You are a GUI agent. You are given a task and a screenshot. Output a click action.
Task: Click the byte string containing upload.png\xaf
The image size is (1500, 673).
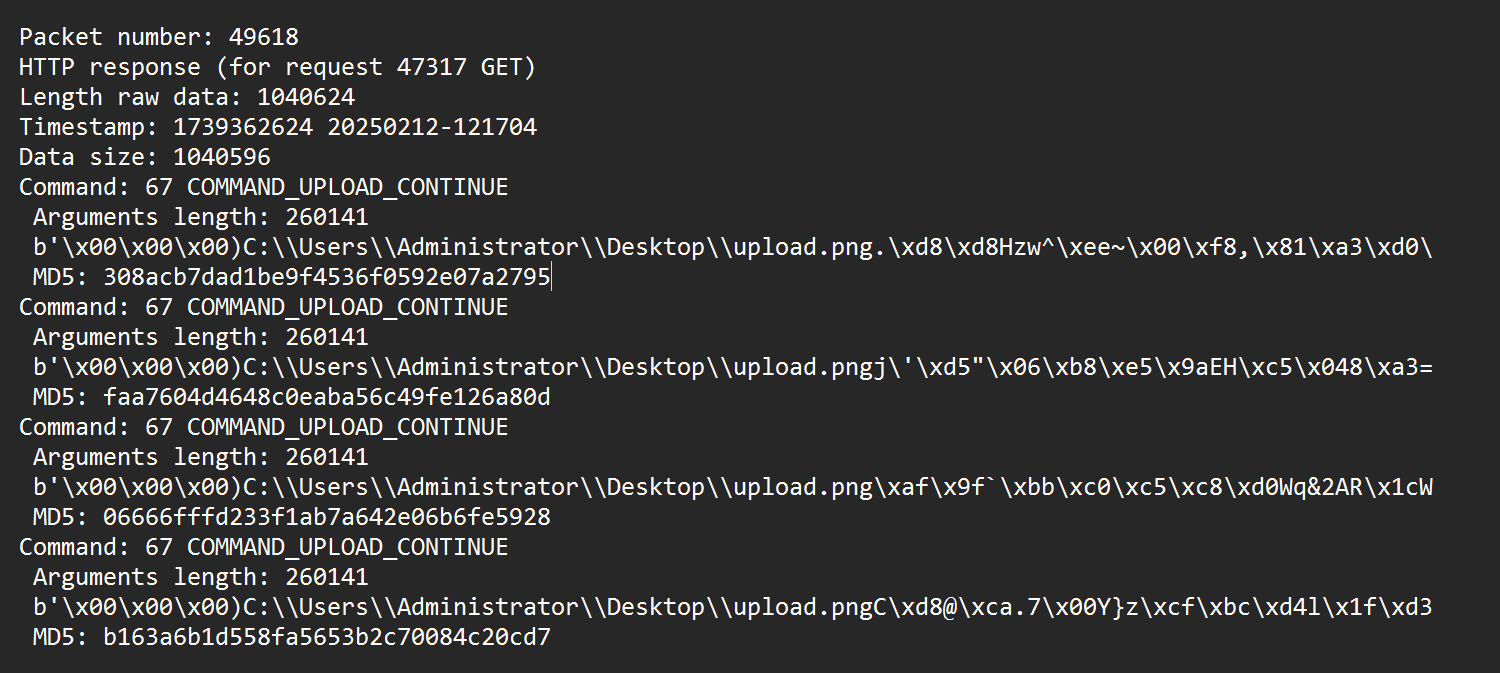click(x=733, y=487)
